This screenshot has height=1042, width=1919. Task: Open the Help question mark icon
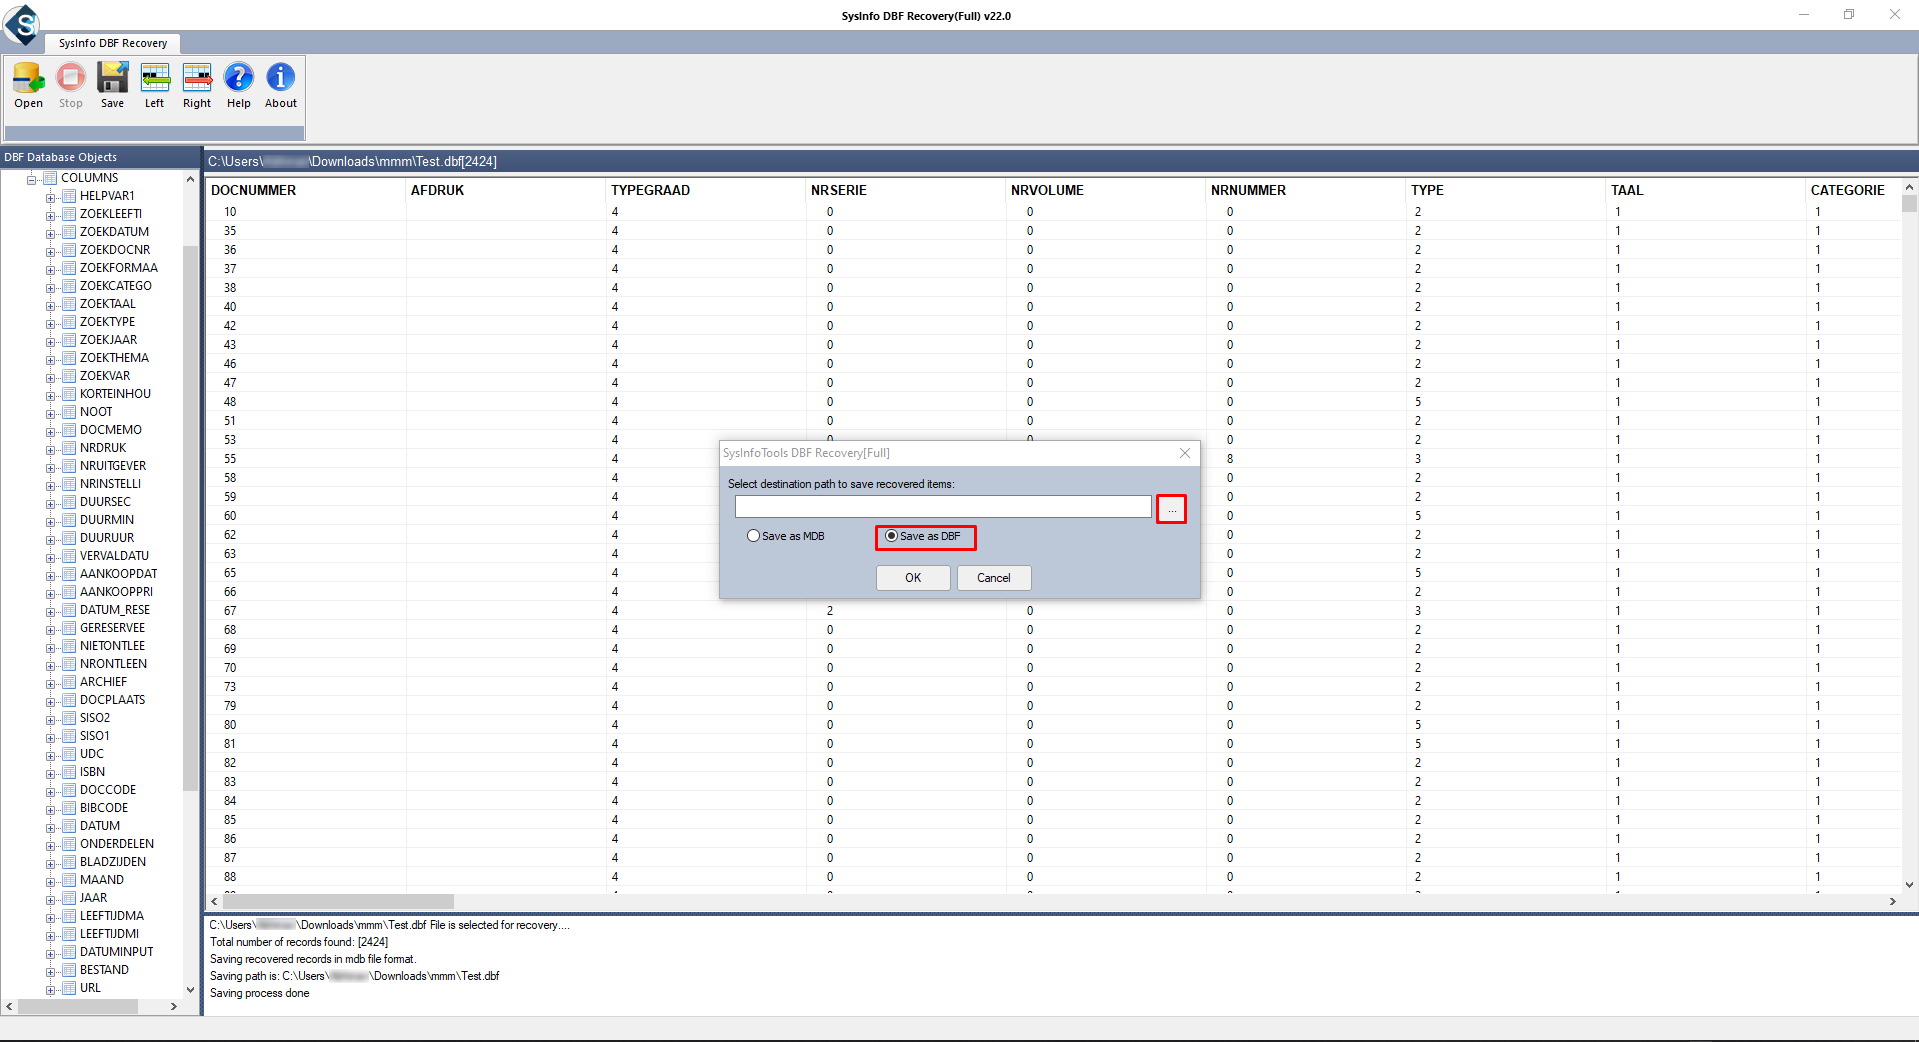(x=238, y=78)
